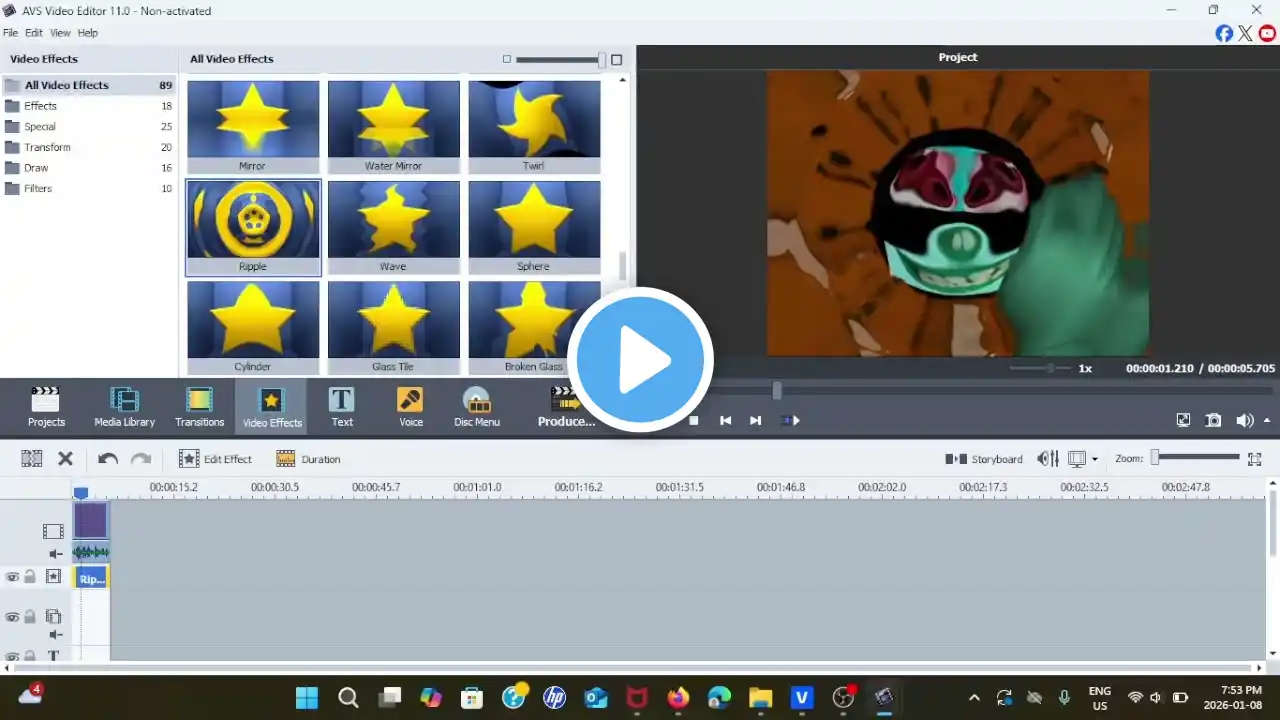Select the All Video Effects folder
This screenshot has width=1280, height=720.
pyautogui.click(x=88, y=85)
